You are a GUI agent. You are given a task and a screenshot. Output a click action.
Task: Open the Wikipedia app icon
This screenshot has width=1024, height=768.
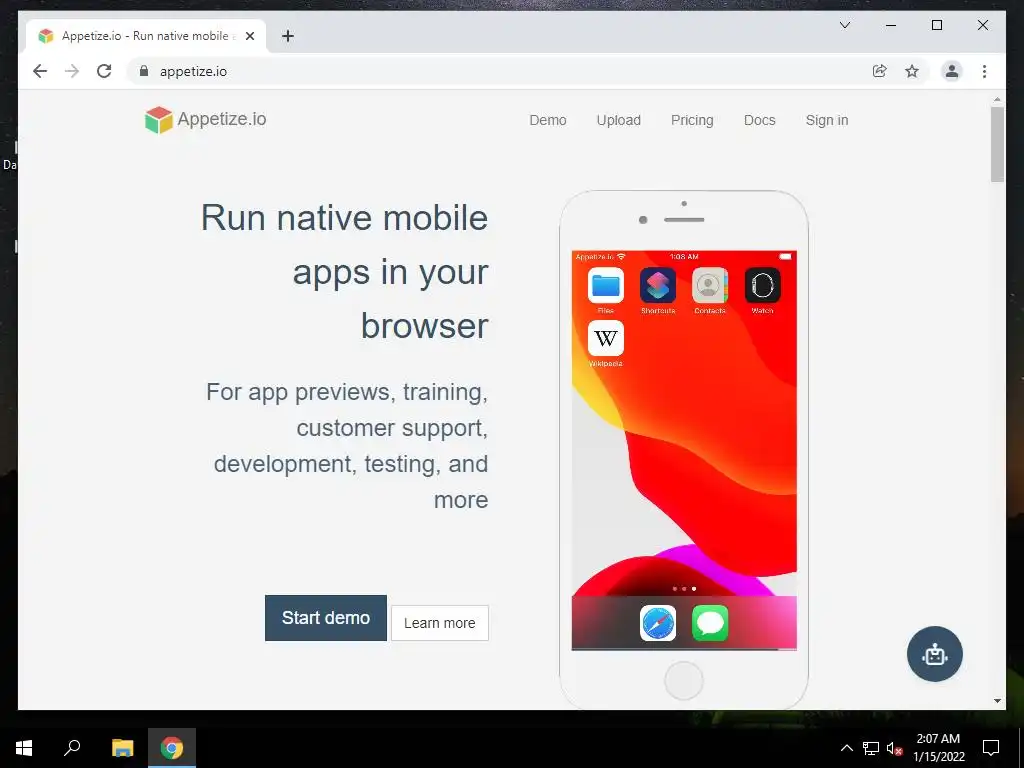click(605, 338)
